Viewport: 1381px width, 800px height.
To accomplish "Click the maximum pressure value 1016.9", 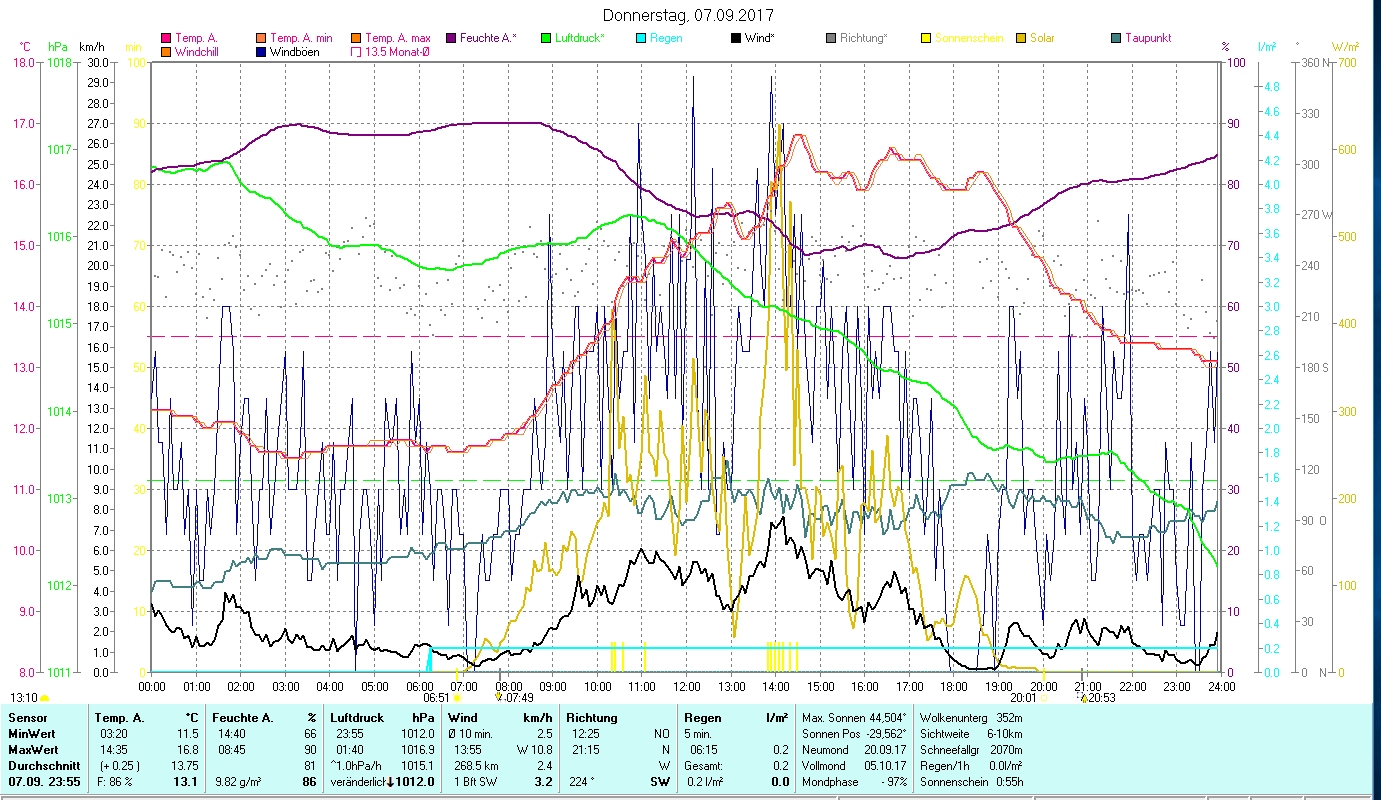I will (417, 750).
